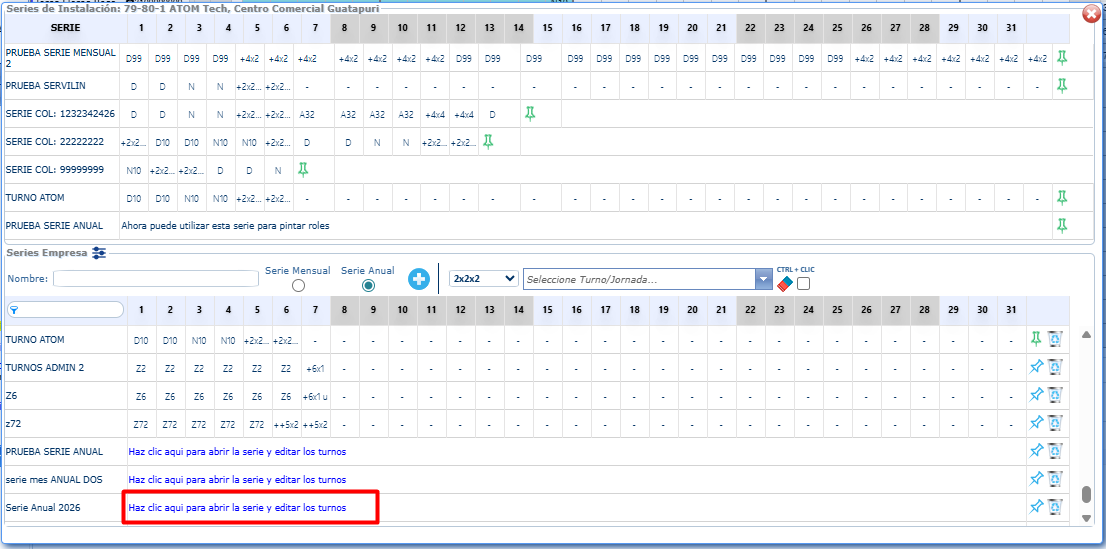This screenshot has height=549, width=1106.
Task: Unpin the PRUEBA SERIE MENSUAL 2 series
Action: [x=1062, y=58]
